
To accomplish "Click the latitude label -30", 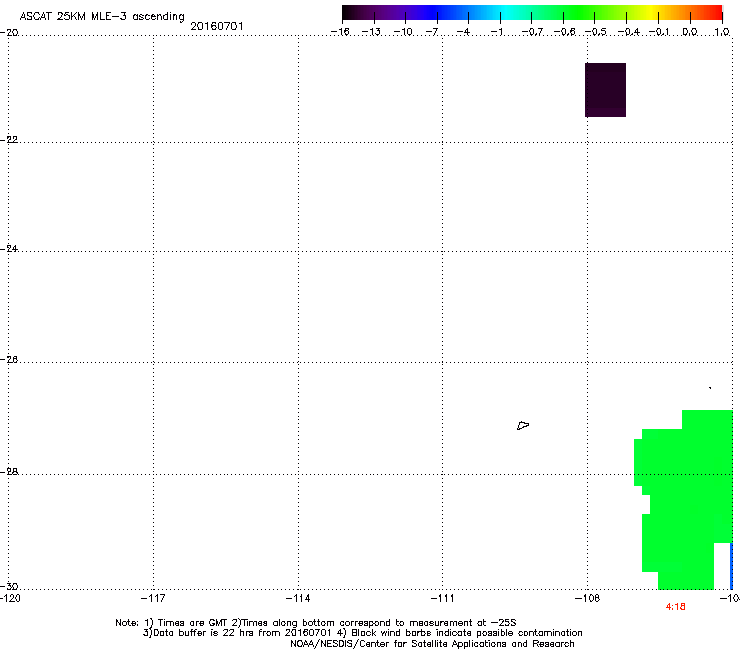I will (x=9, y=586).
